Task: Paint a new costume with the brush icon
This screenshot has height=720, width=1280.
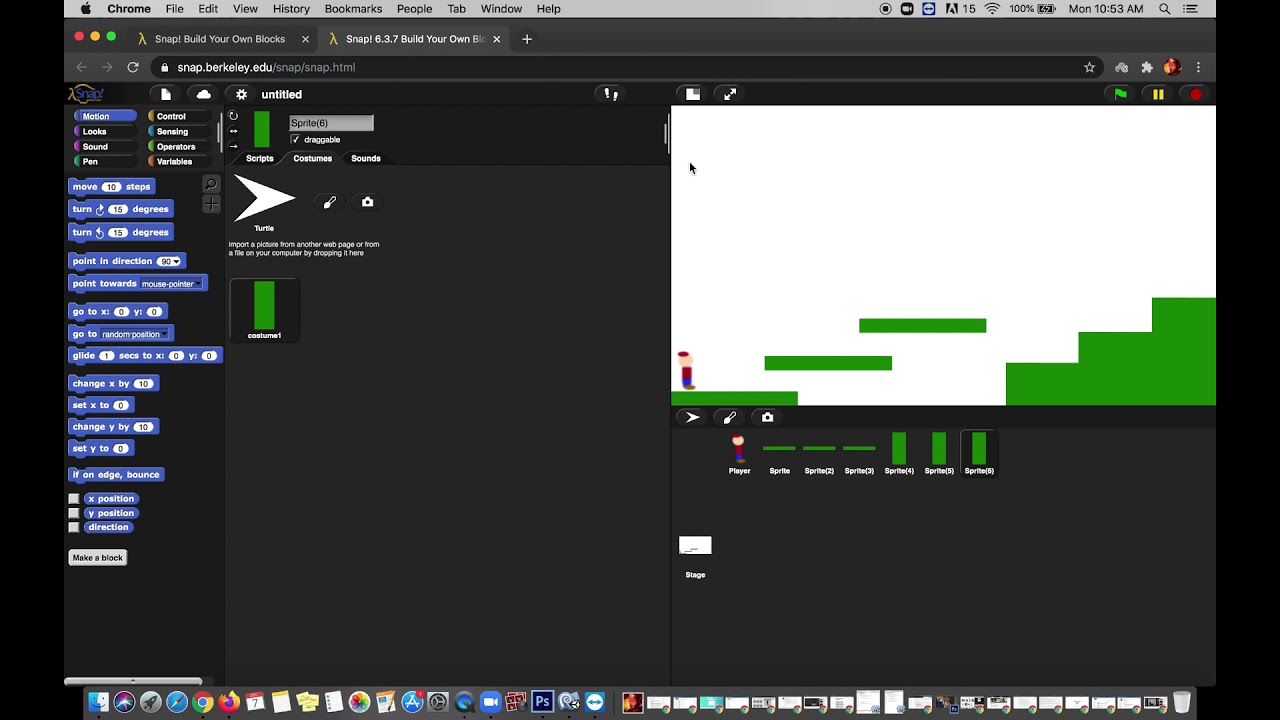Action: [330, 202]
